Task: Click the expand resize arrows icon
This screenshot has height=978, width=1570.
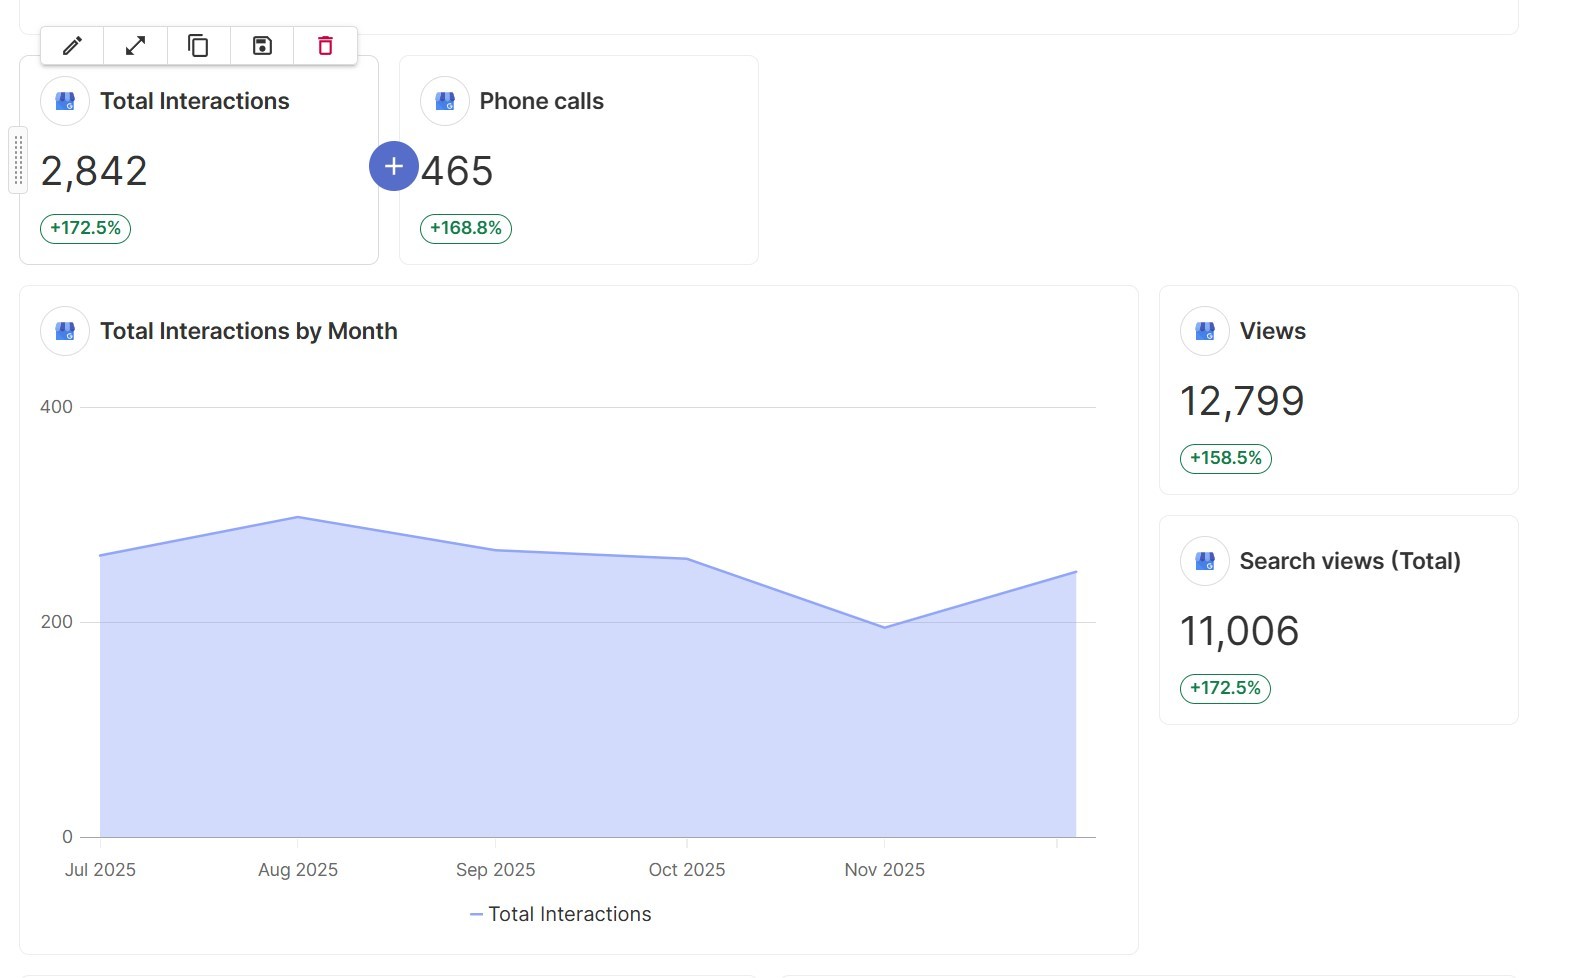Action: click(135, 46)
